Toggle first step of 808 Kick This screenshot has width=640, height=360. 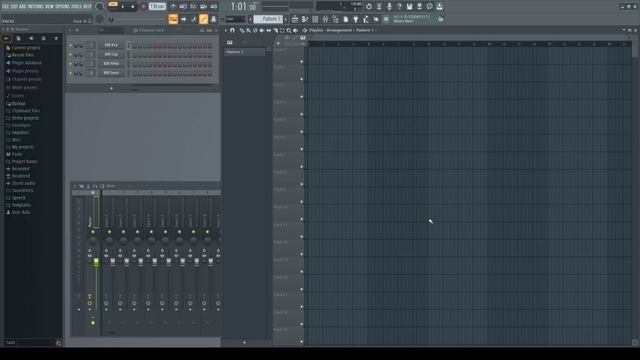pos(134,46)
